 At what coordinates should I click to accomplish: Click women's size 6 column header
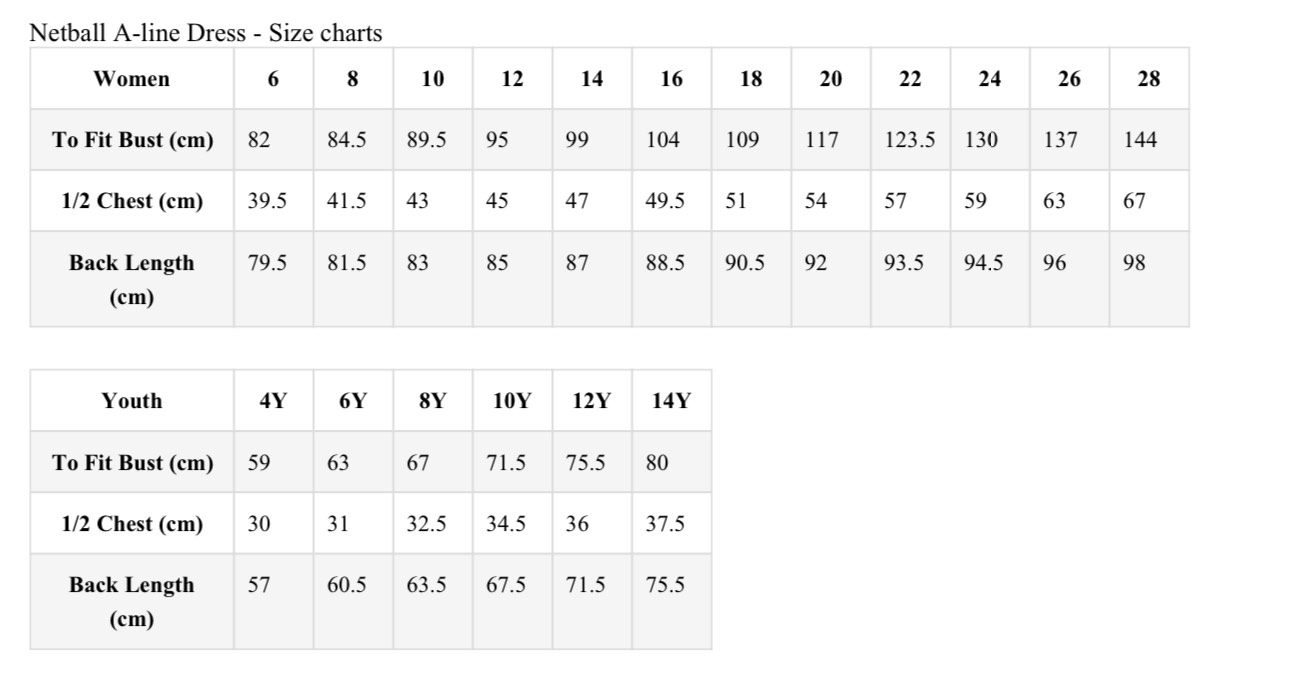[x=273, y=79]
